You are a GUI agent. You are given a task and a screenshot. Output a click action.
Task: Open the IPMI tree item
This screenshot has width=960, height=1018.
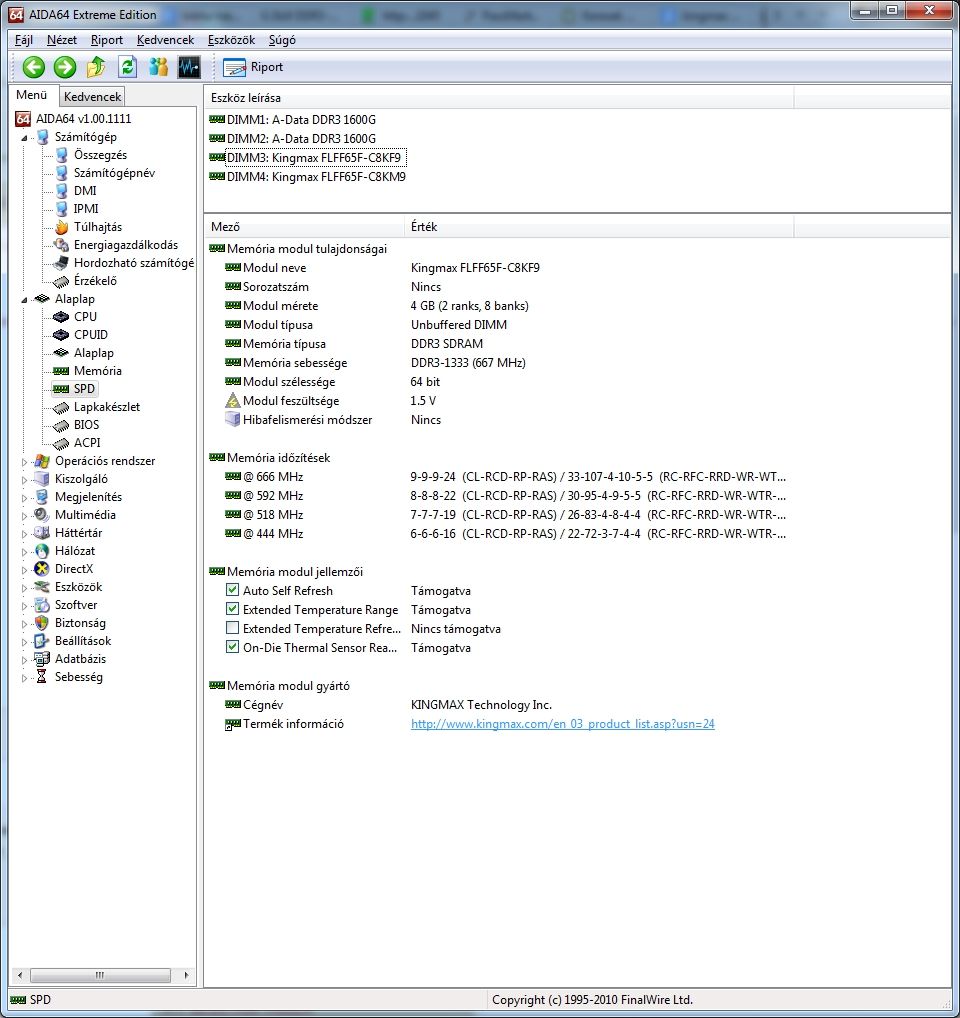coord(86,208)
